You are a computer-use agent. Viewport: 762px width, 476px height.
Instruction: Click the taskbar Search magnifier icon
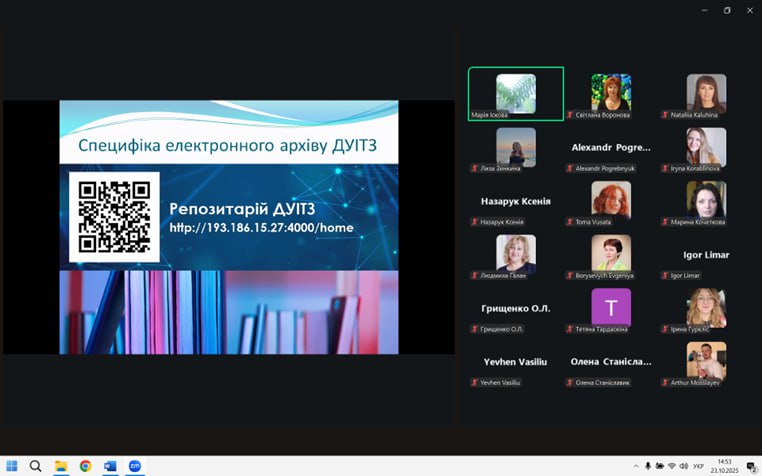(x=36, y=466)
